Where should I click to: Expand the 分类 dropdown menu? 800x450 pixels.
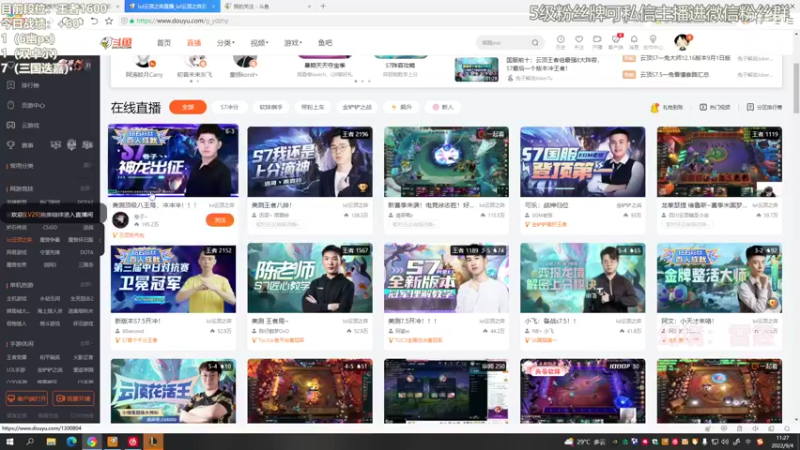226,43
